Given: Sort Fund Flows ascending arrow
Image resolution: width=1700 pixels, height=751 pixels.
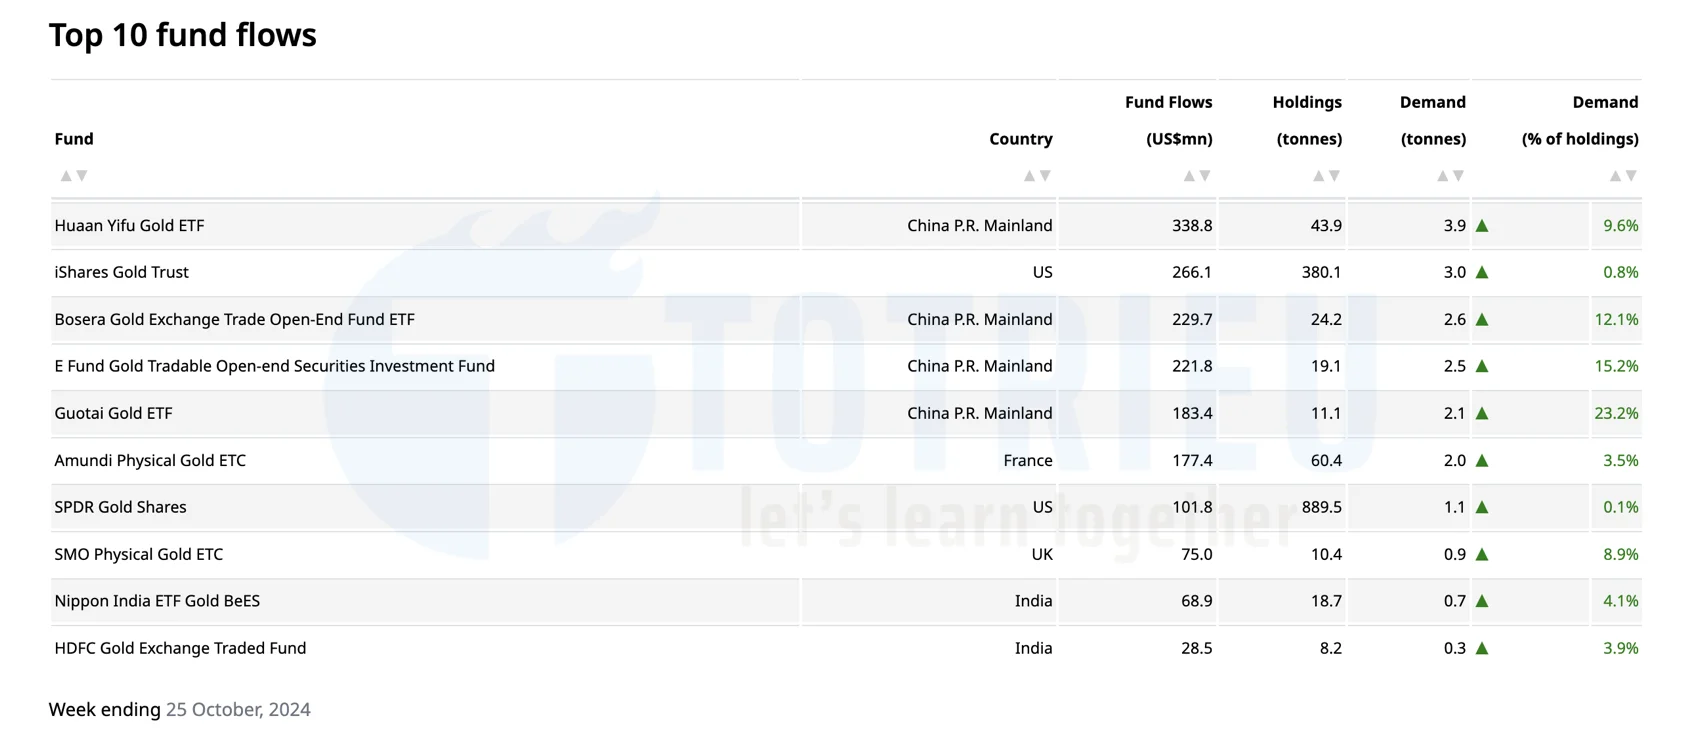Looking at the screenshot, I should (1189, 176).
